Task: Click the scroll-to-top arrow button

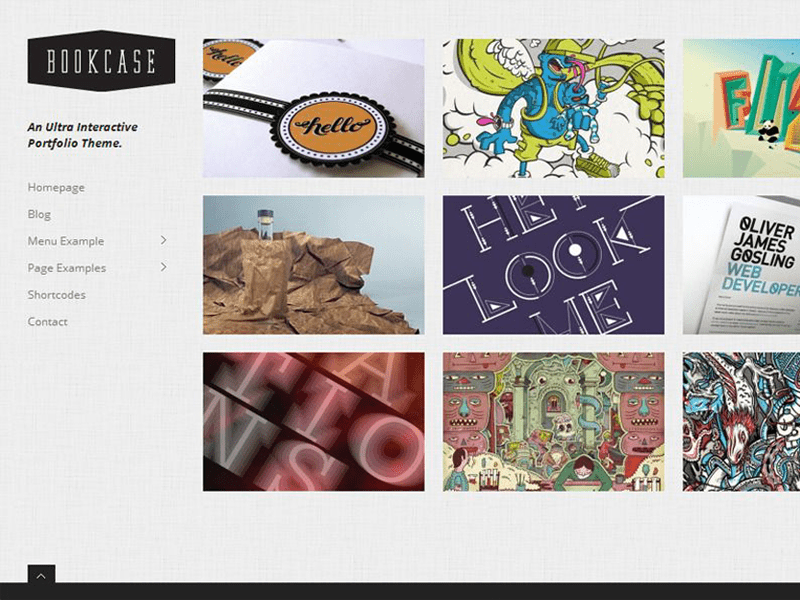Action: click(41, 576)
